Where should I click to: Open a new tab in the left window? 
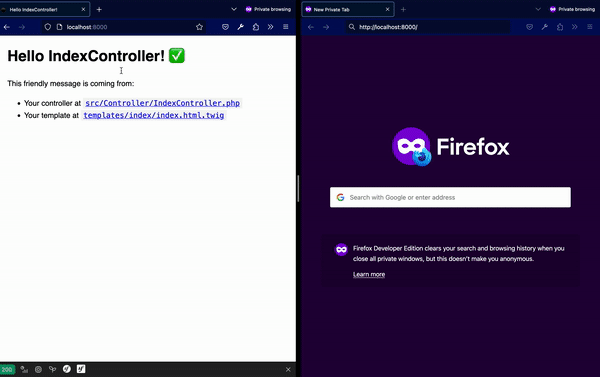click(x=99, y=10)
